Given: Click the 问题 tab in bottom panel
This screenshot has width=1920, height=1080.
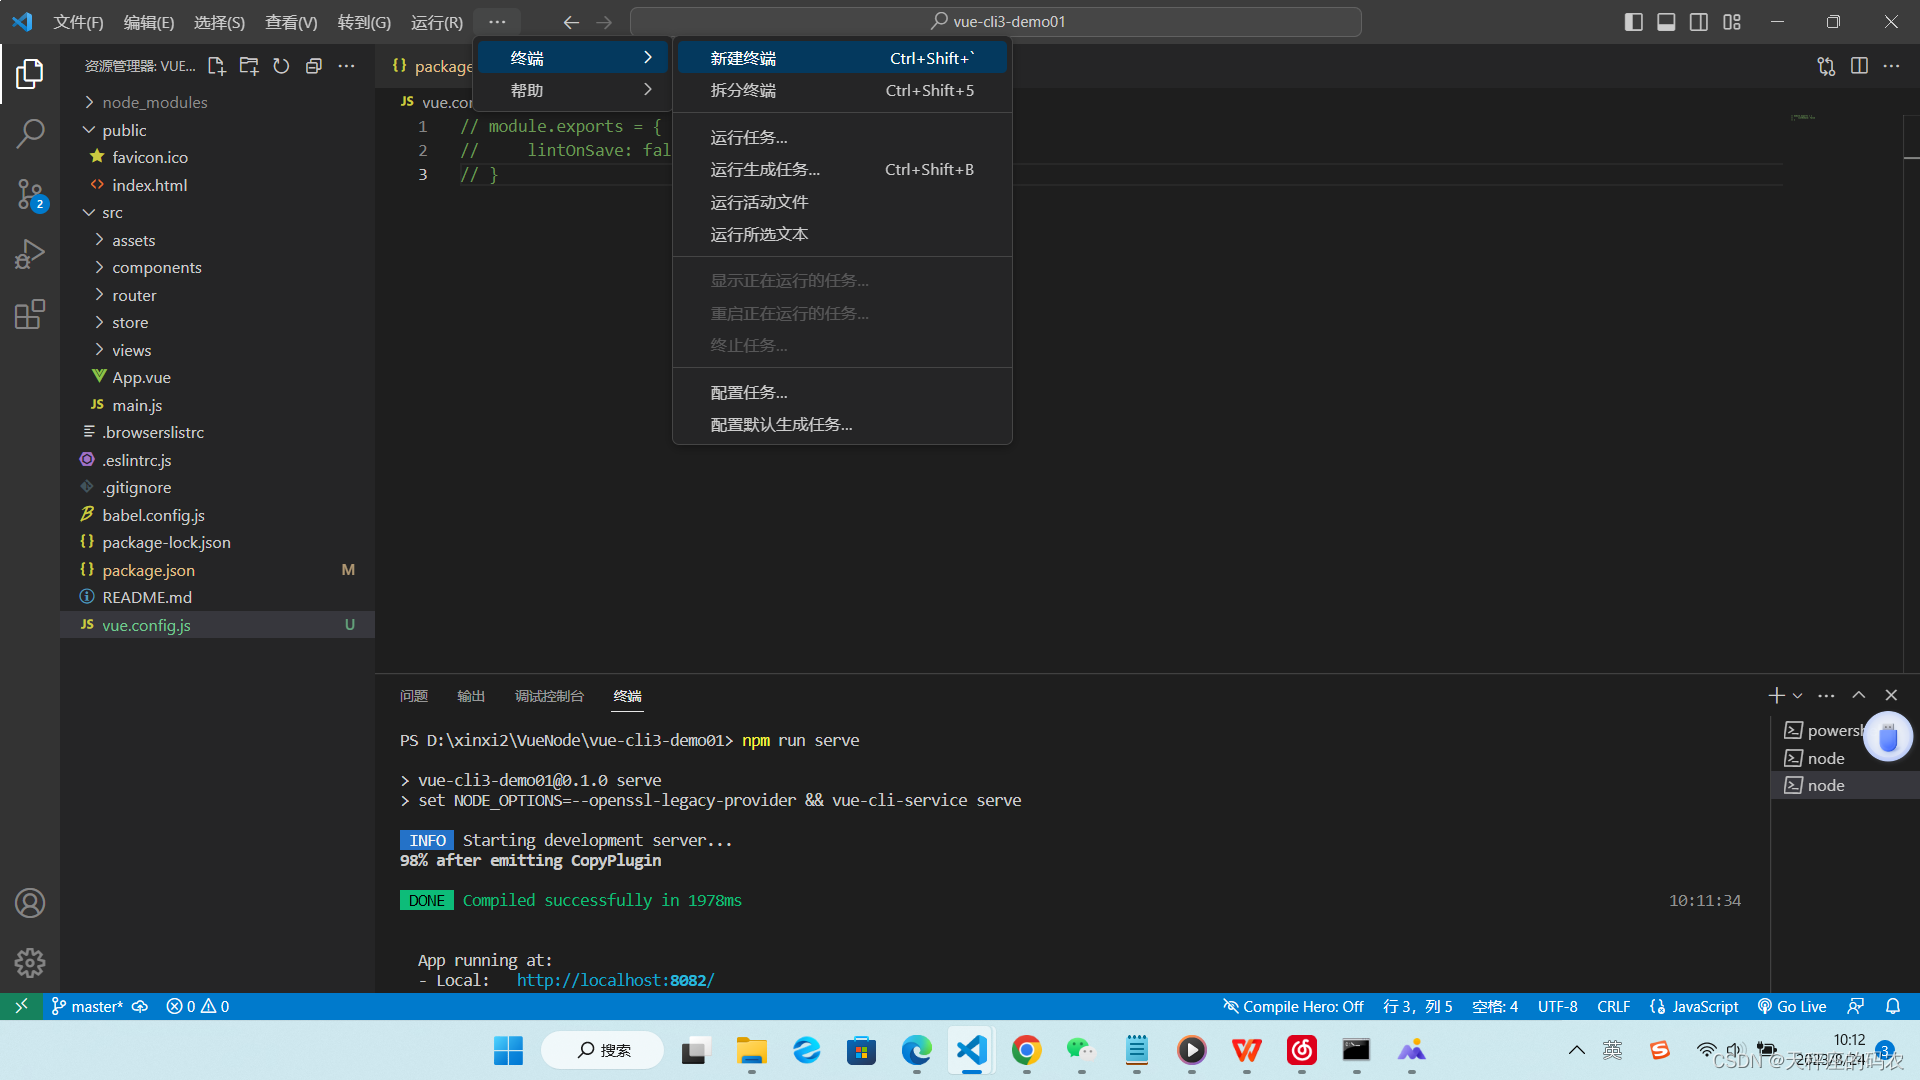Looking at the screenshot, I should coord(414,695).
